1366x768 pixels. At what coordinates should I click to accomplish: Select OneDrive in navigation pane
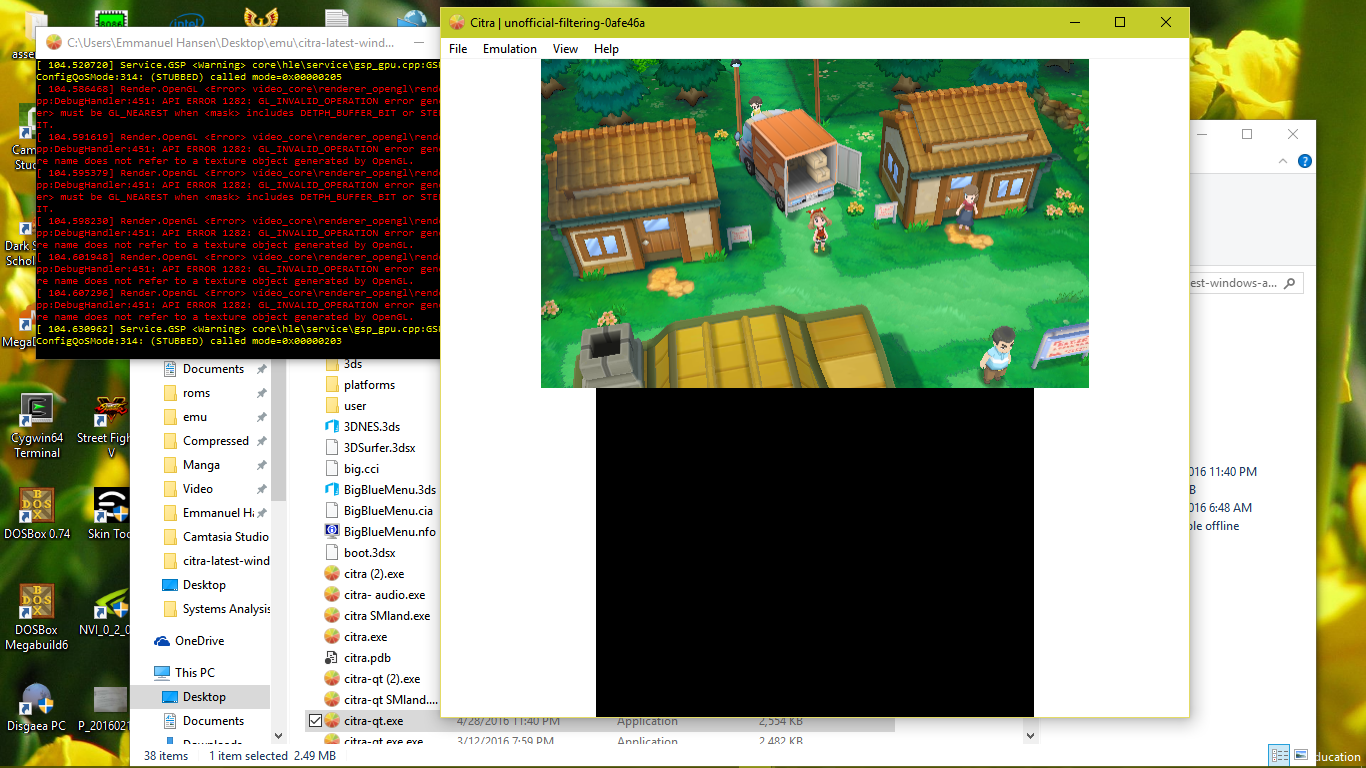point(189,641)
